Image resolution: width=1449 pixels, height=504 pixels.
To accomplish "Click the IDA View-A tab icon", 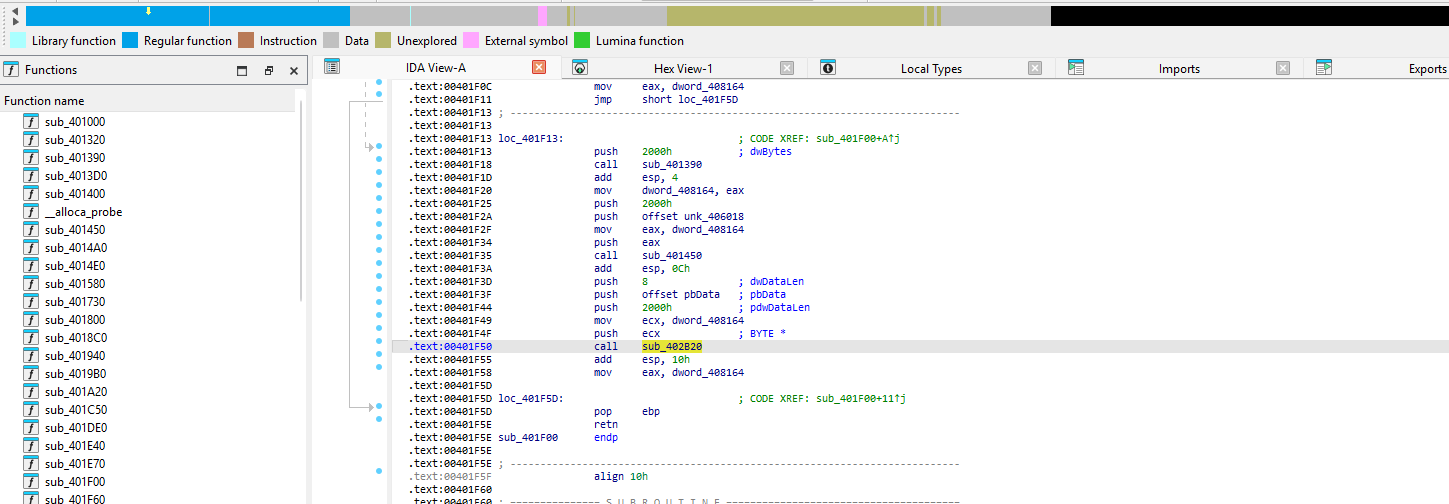I will click(332, 67).
